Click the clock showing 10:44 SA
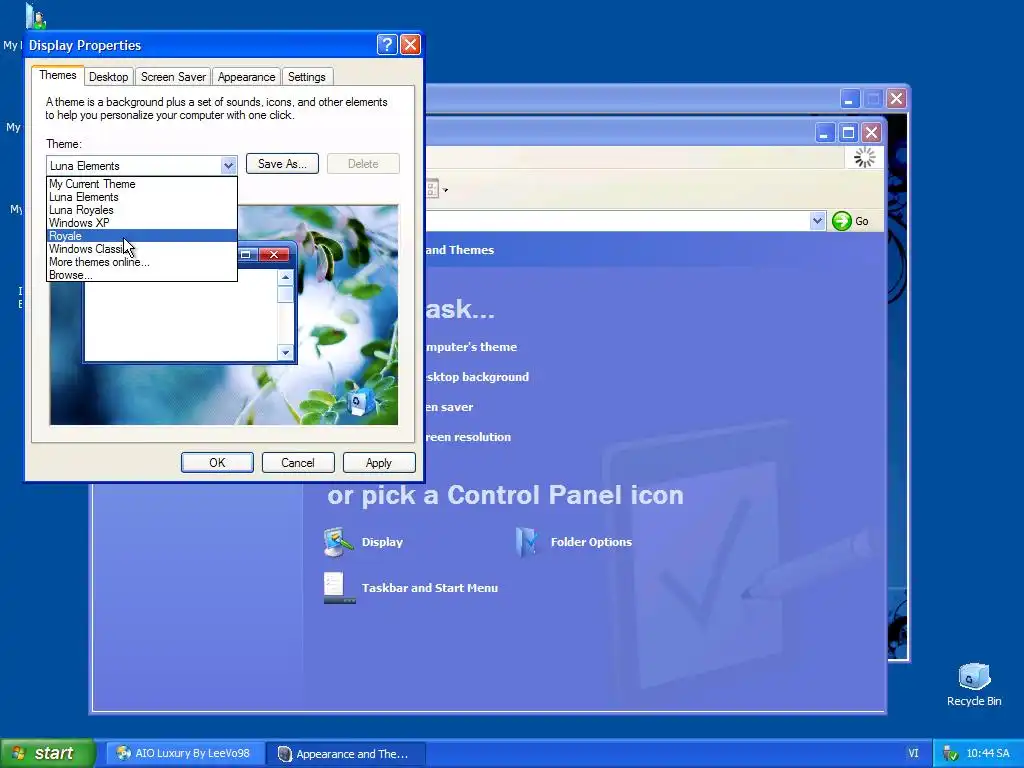The height and width of the screenshot is (768, 1024). (x=988, y=754)
